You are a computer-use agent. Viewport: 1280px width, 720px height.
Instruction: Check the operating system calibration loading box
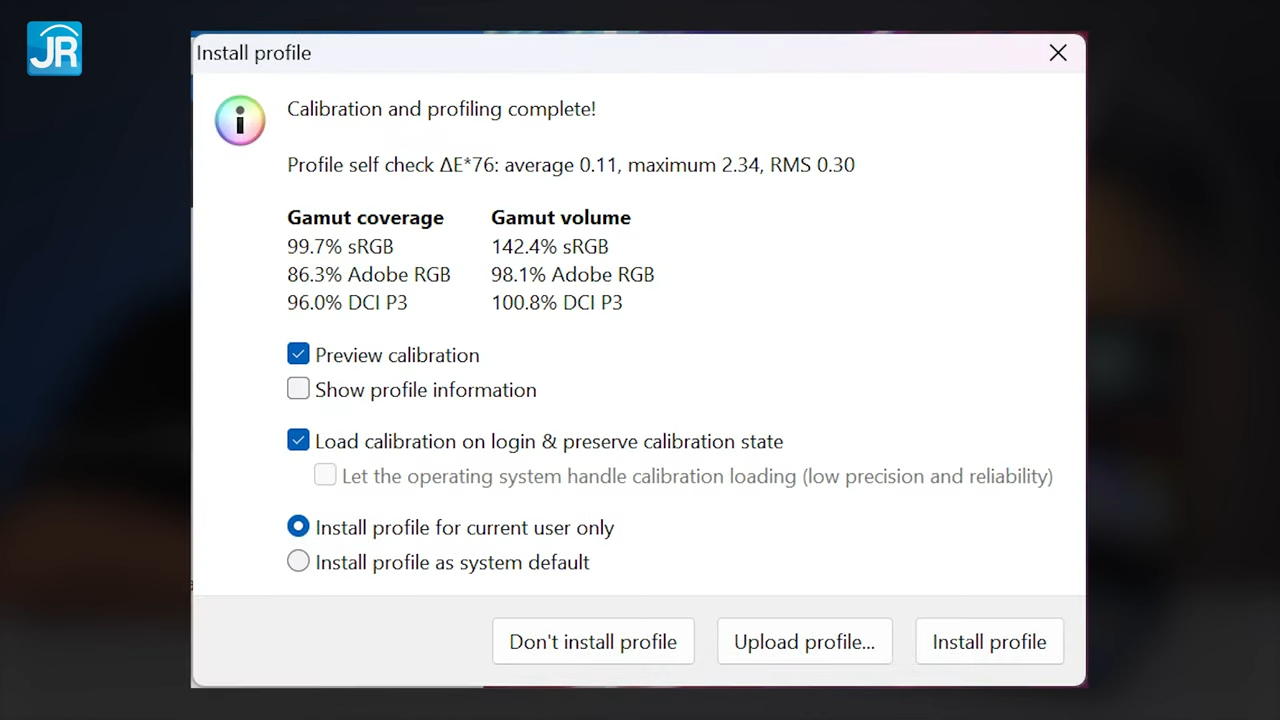(x=325, y=476)
